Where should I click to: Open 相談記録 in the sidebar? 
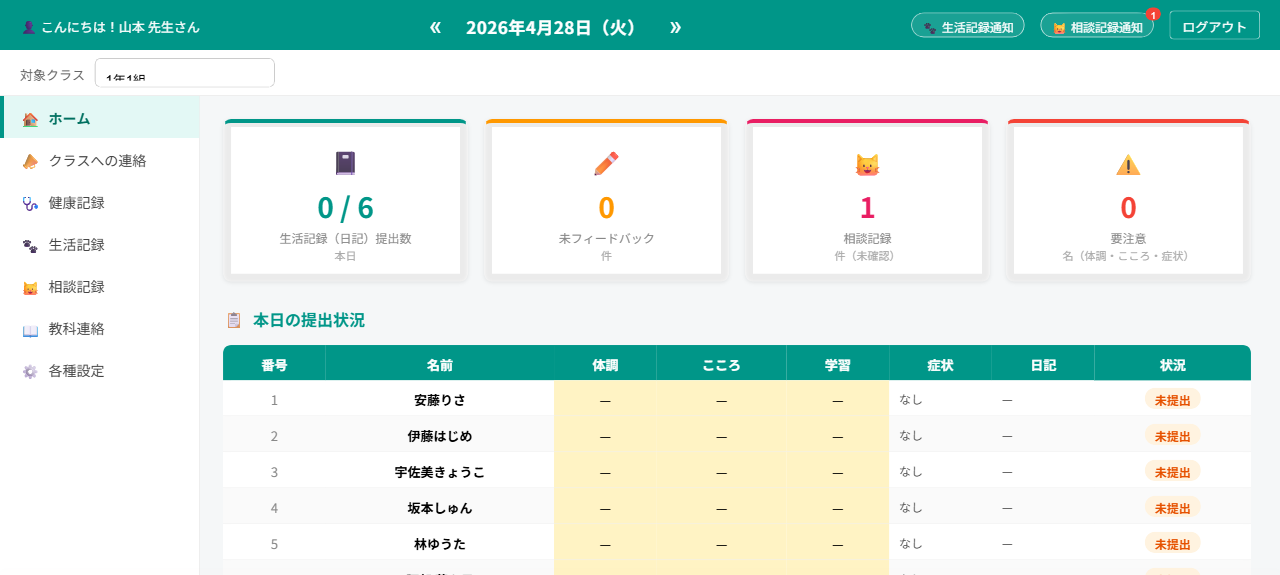coord(100,286)
